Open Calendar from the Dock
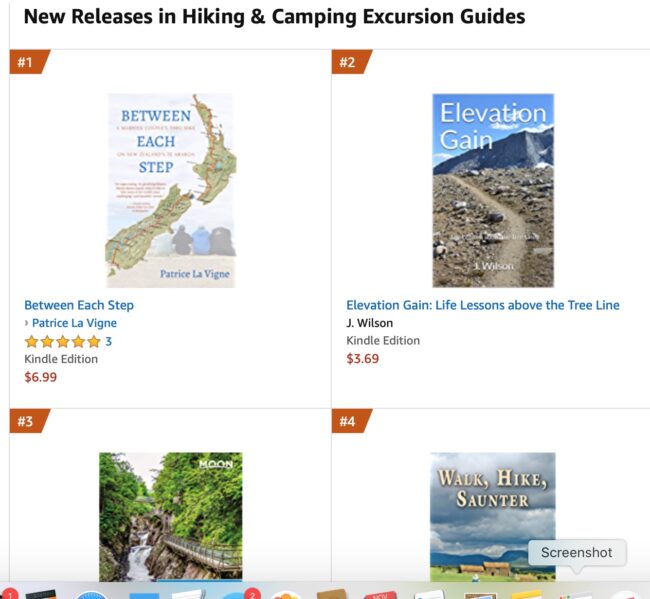This screenshot has width=650, height=599. (380, 594)
